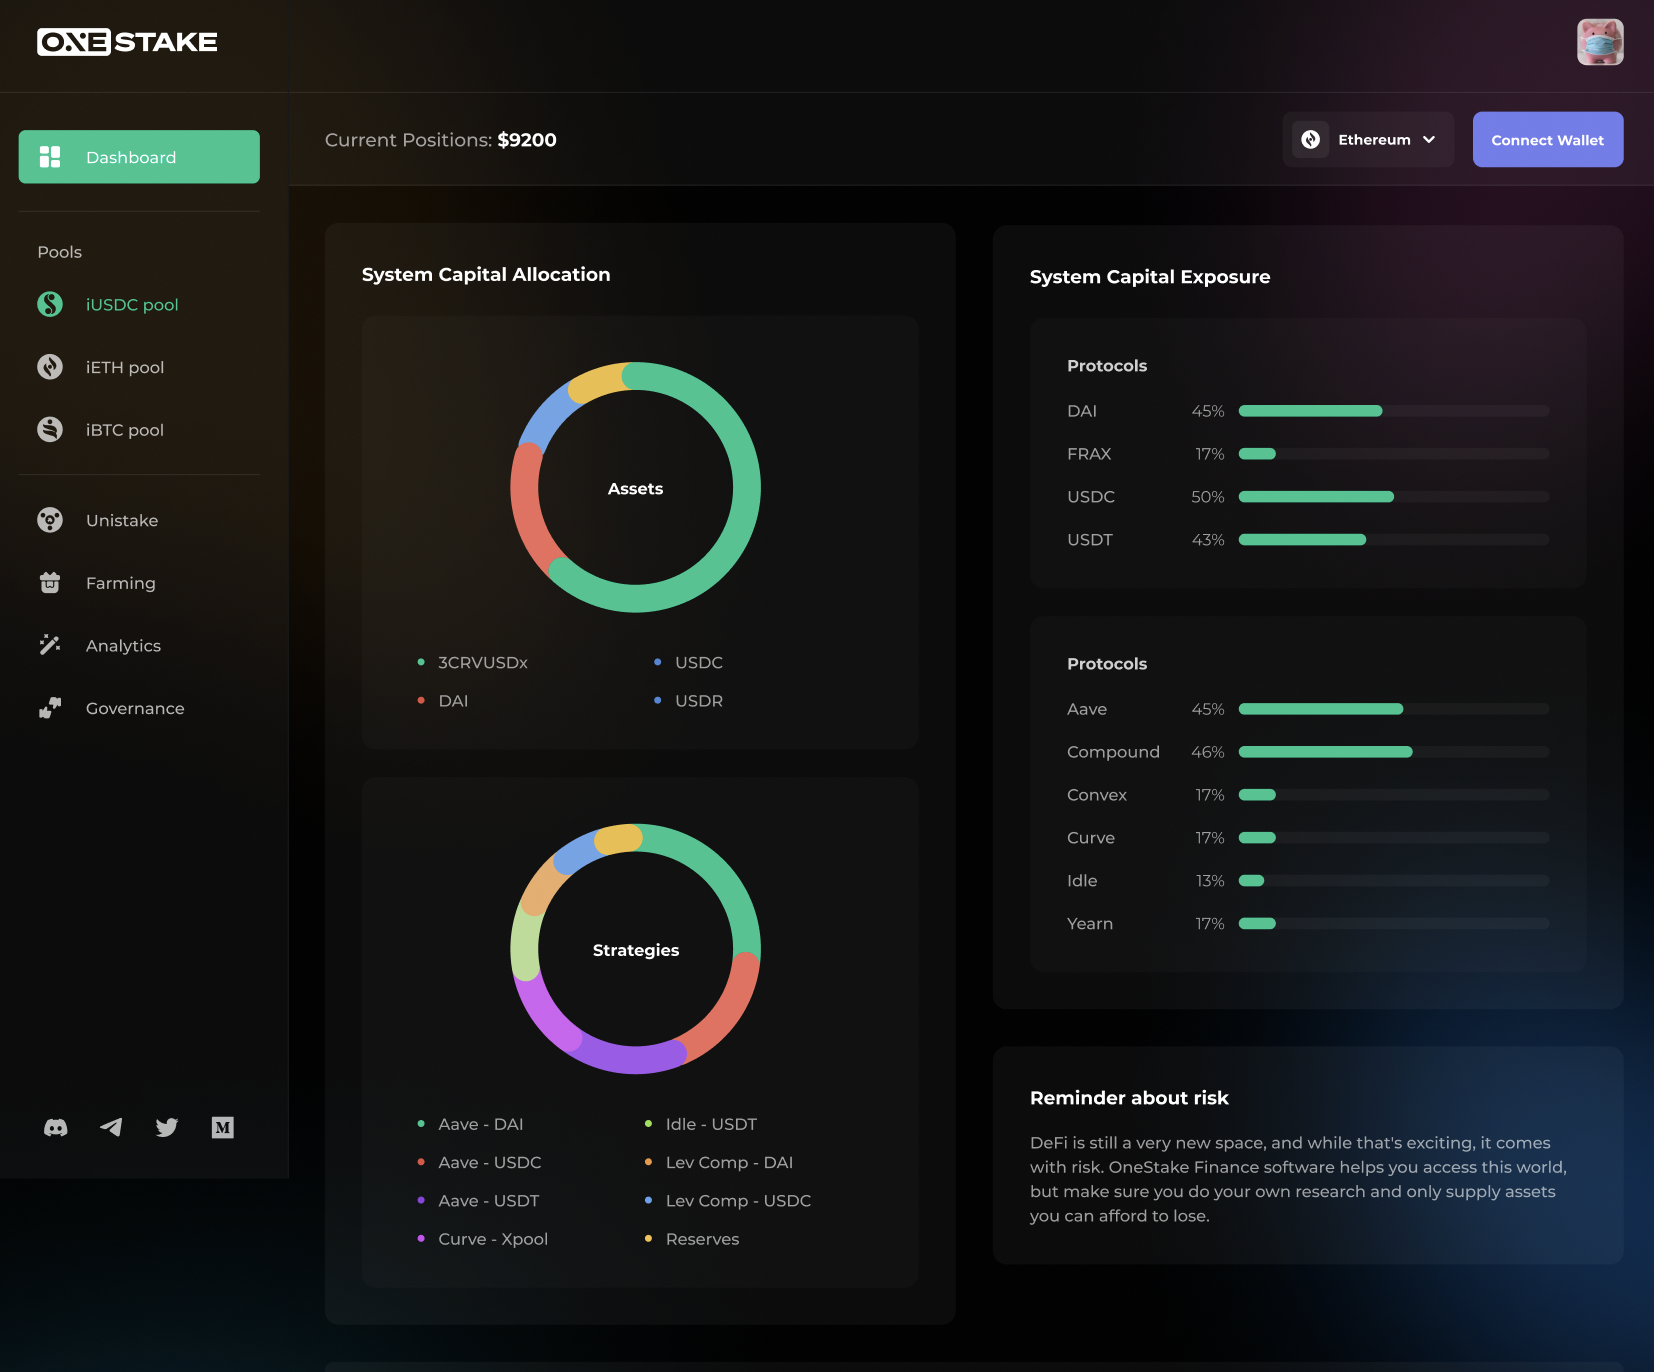The width and height of the screenshot is (1654, 1372).
Task: Click the Lev Comp - DAI legend entry
Action: click(719, 1163)
